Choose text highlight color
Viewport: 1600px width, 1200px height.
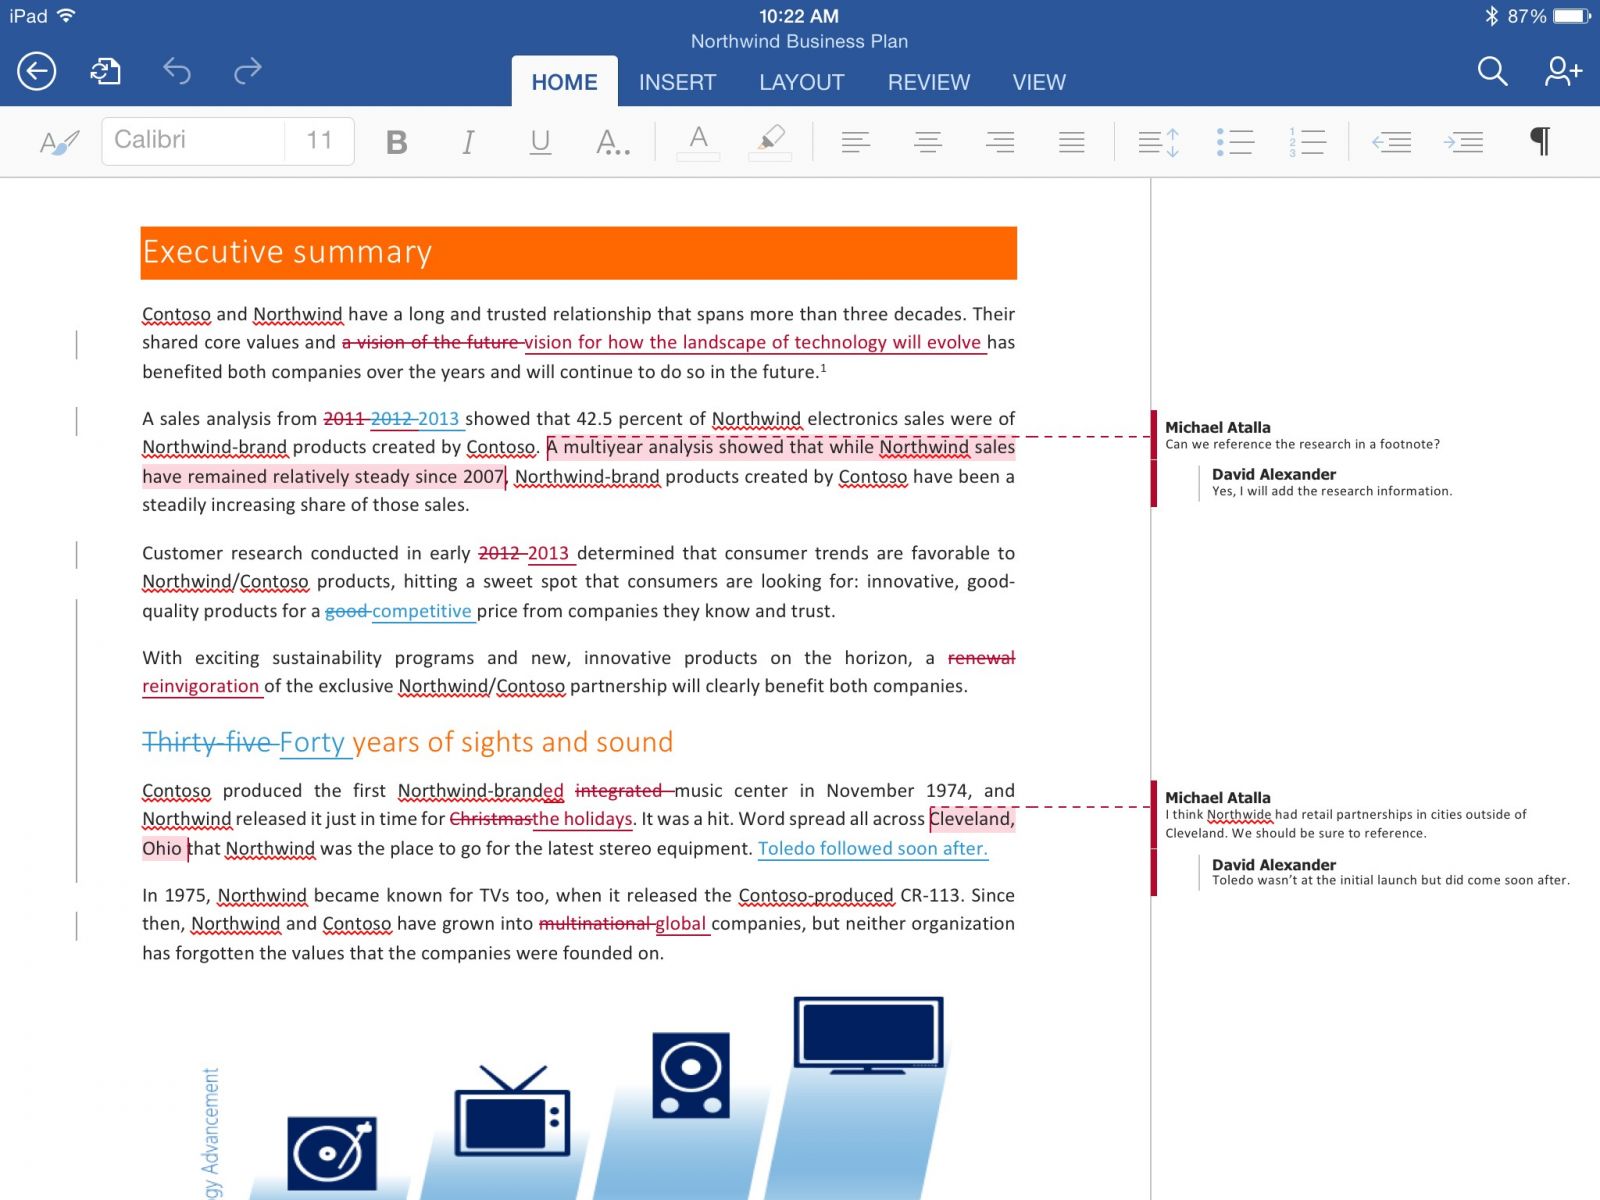click(770, 142)
